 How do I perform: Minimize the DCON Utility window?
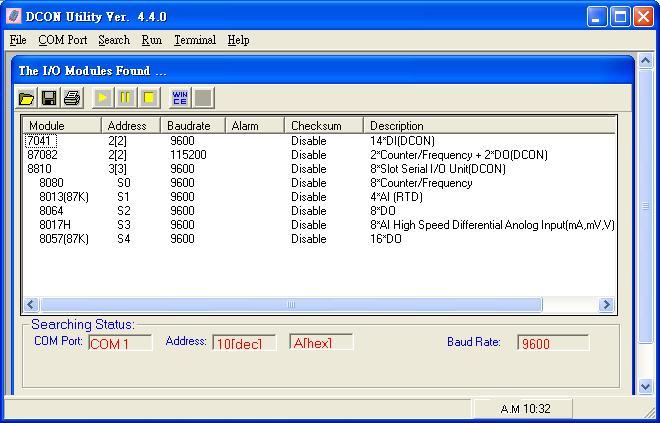point(597,17)
